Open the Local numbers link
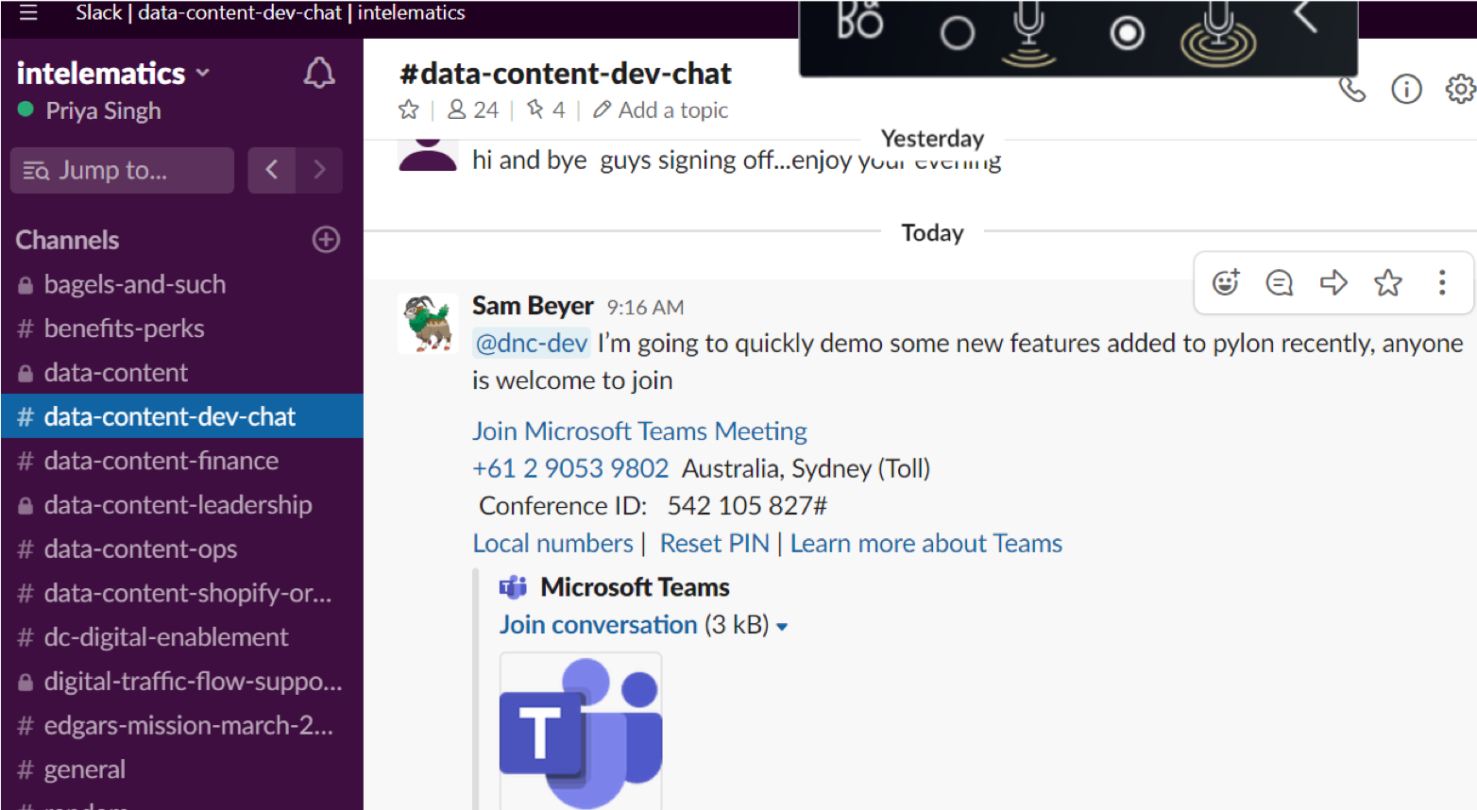 tap(553, 543)
